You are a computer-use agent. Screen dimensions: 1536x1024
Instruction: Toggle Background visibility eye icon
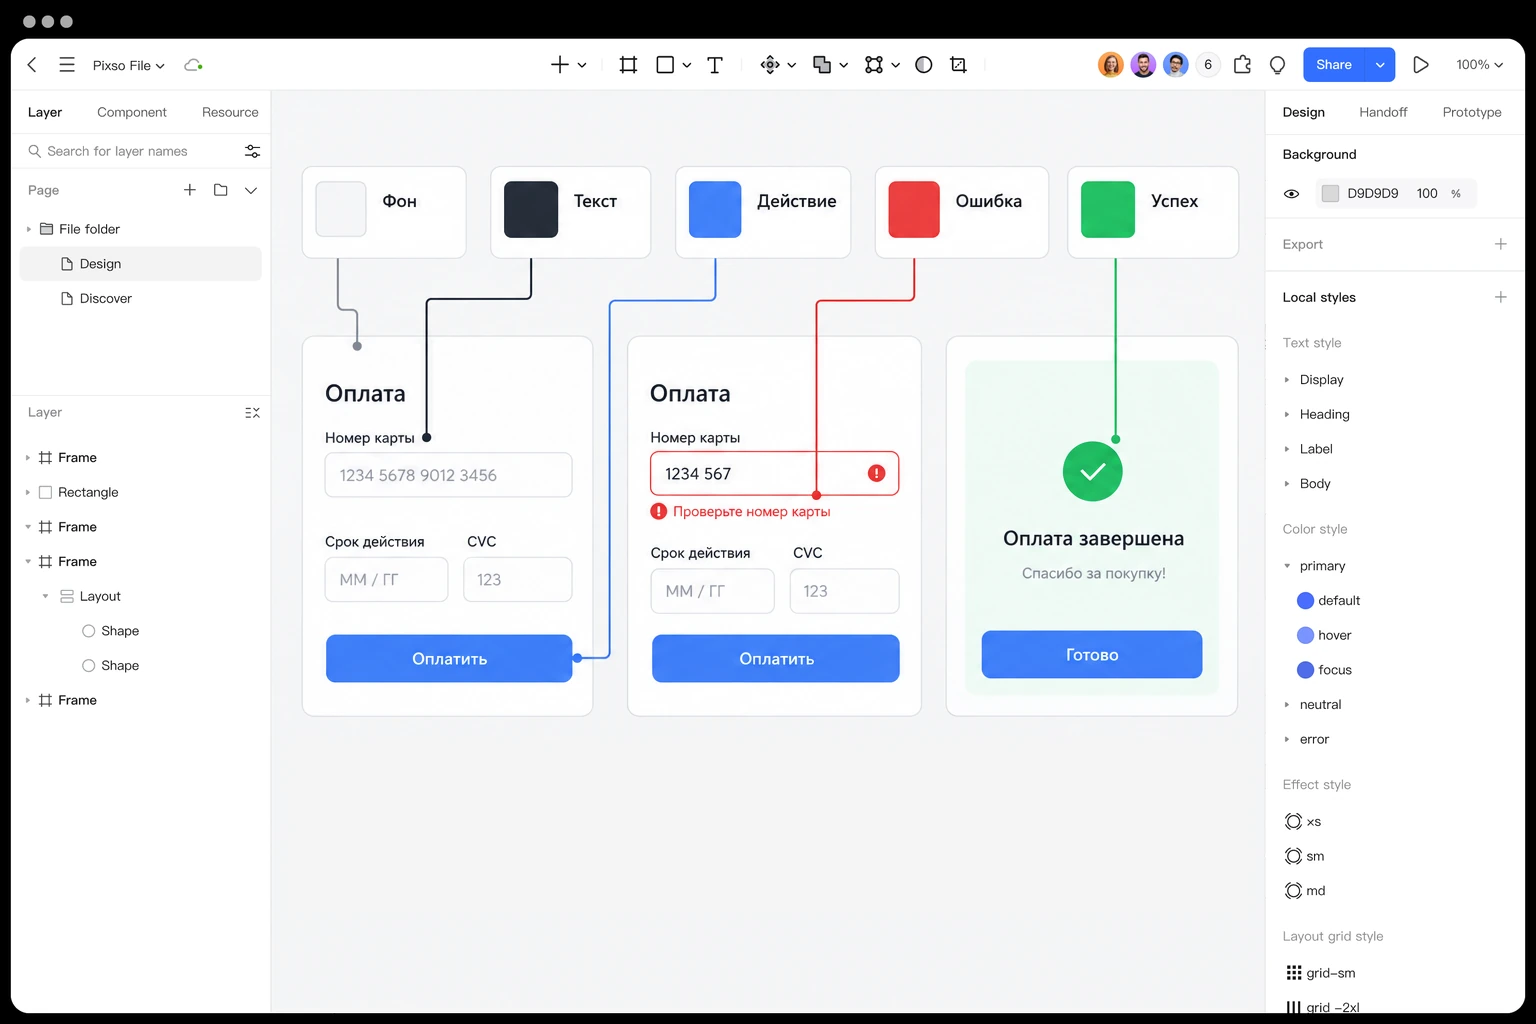[x=1291, y=194]
